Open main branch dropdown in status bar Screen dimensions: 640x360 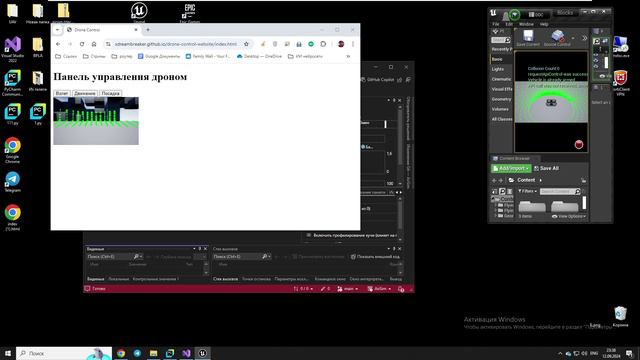coord(348,289)
